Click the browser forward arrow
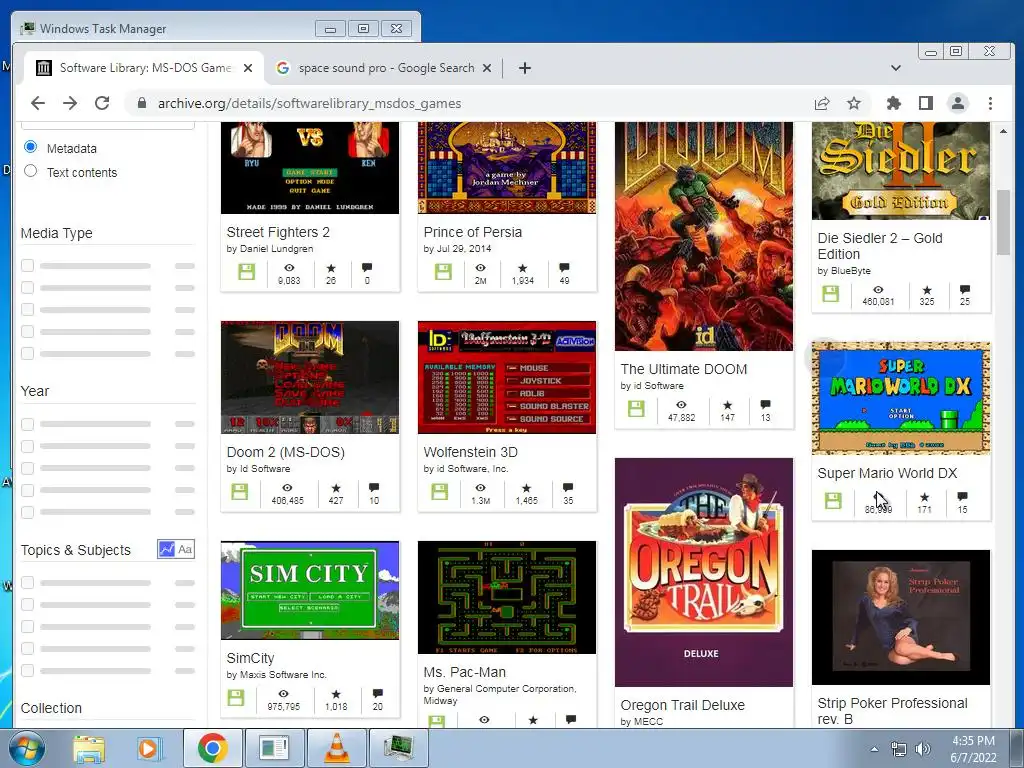This screenshot has height=768, width=1024. (x=70, y=103)
